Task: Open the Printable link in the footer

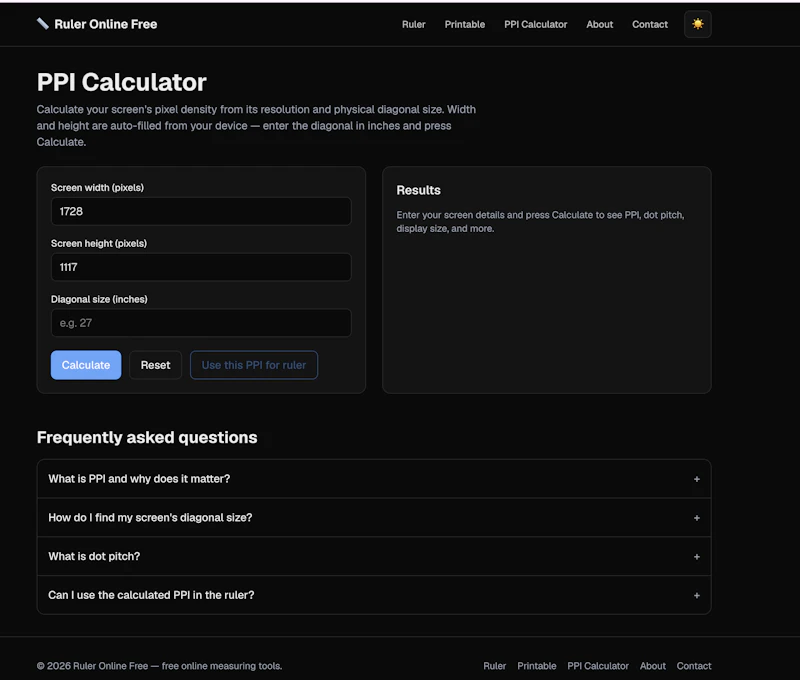Action: 537,666
